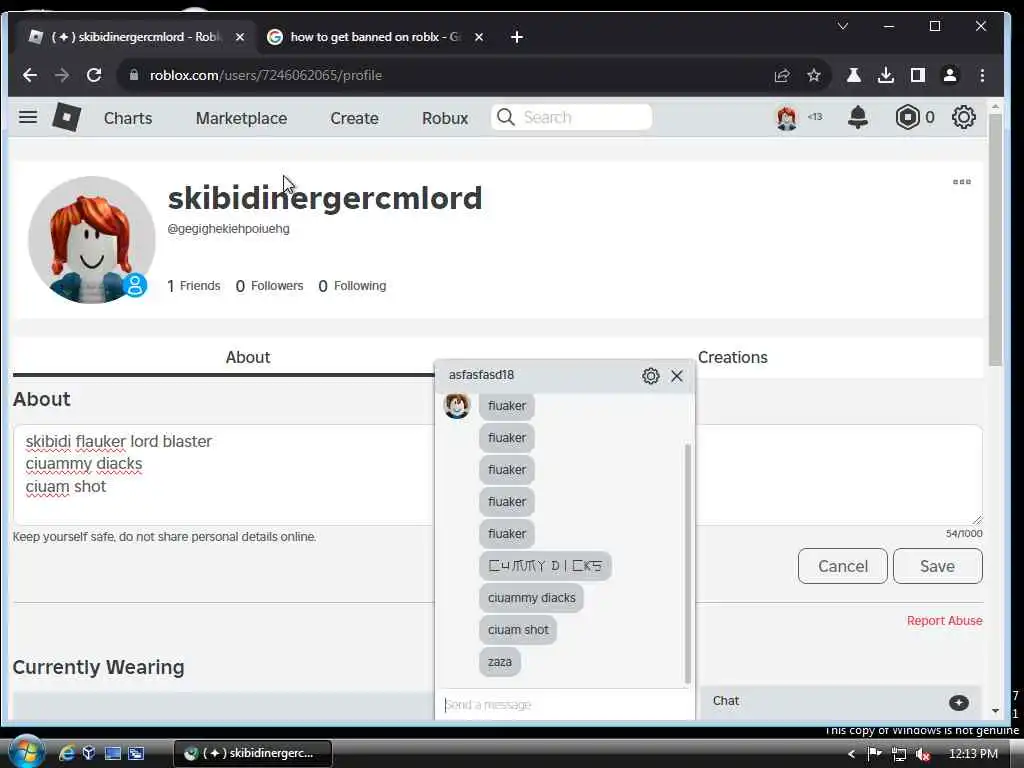
Task: Click the blue avatar status badge
Action: (135, 285)
